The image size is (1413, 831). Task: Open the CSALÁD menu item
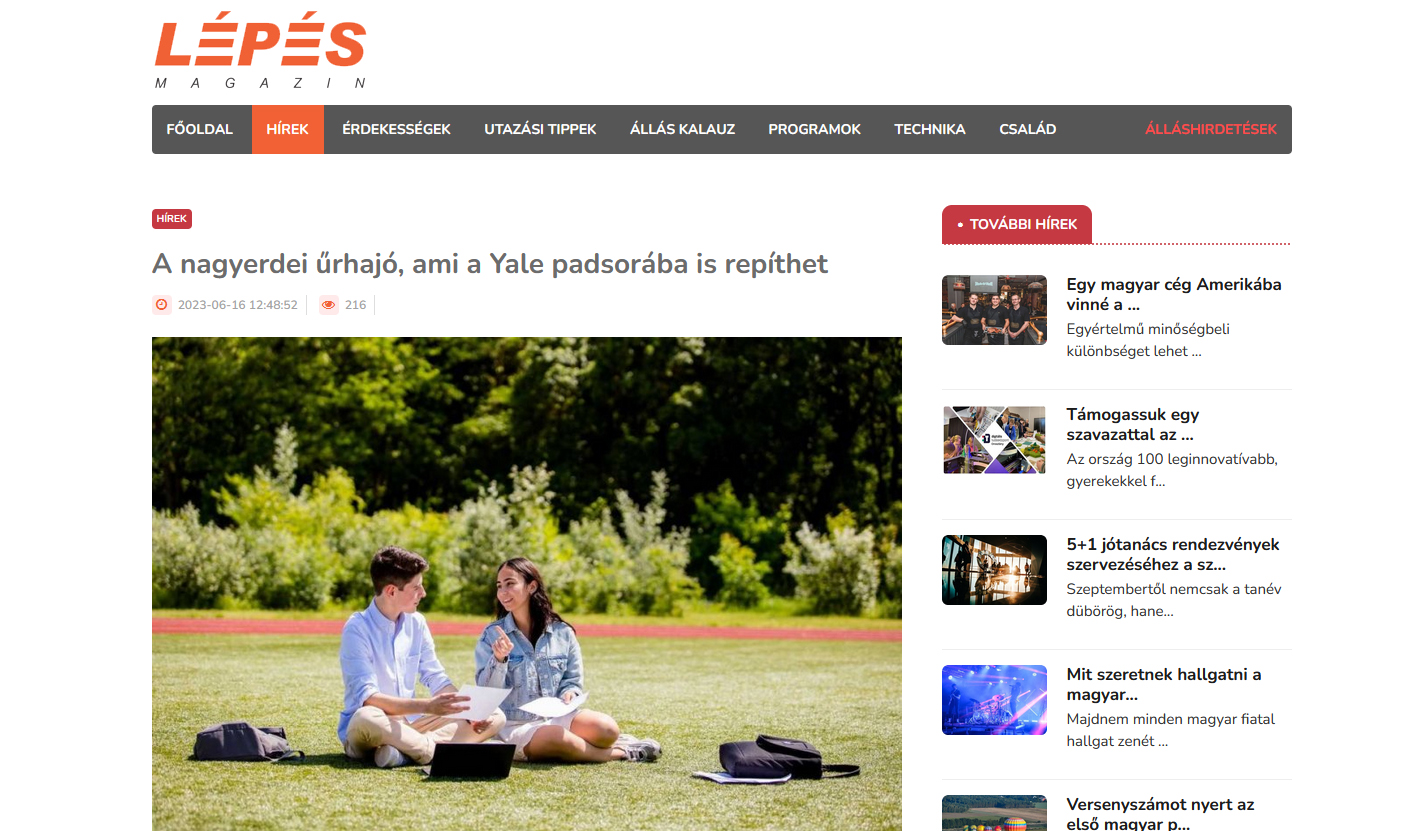[x=1027, y=129]
